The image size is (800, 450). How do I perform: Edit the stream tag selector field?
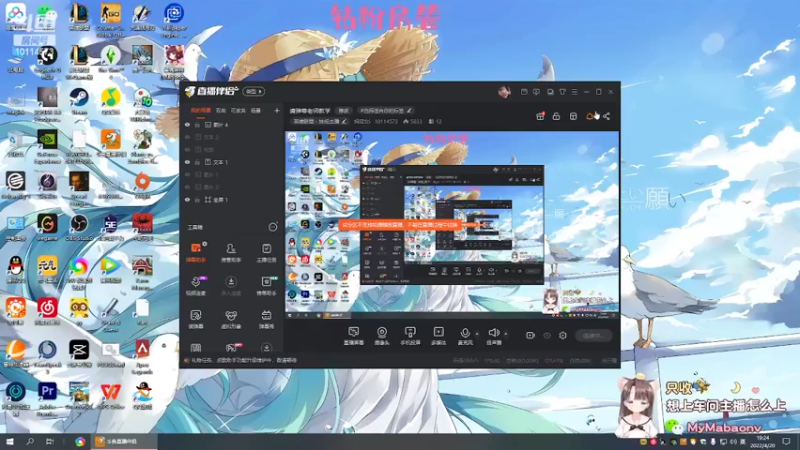(x=385, y=110)
